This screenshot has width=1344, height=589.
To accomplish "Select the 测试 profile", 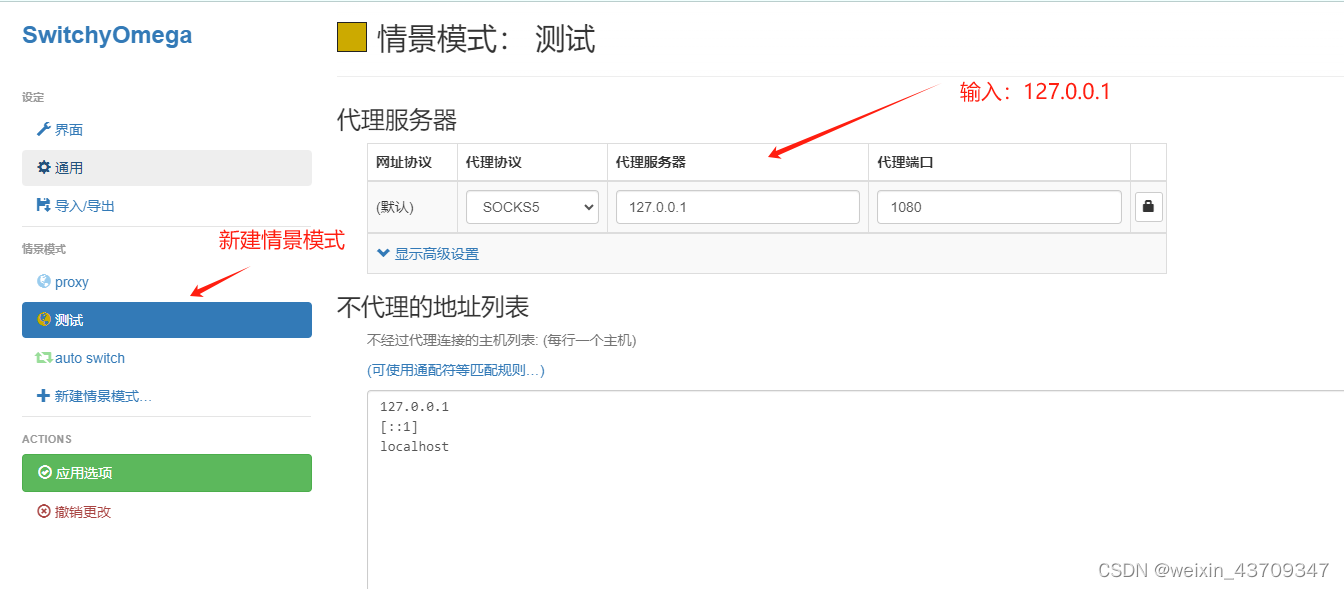I will (x=167, y=320).
